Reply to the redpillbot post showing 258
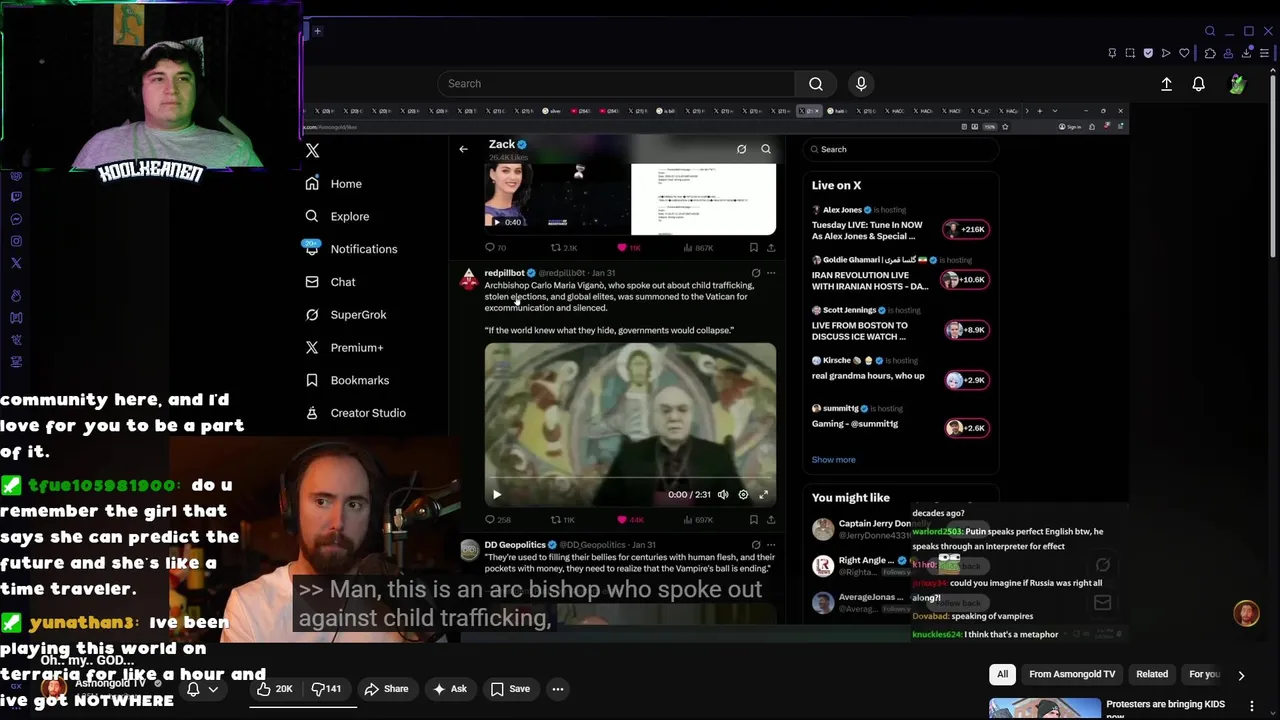The width and height of the screenshot is (1280, 720). click(497, 520)
